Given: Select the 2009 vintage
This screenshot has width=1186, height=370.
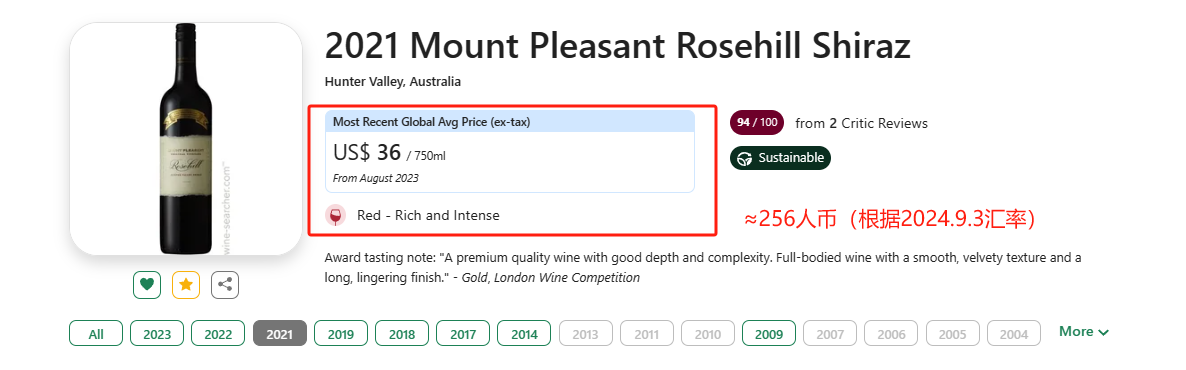Looking at the screenshot, I should click(x=769, y=334).
